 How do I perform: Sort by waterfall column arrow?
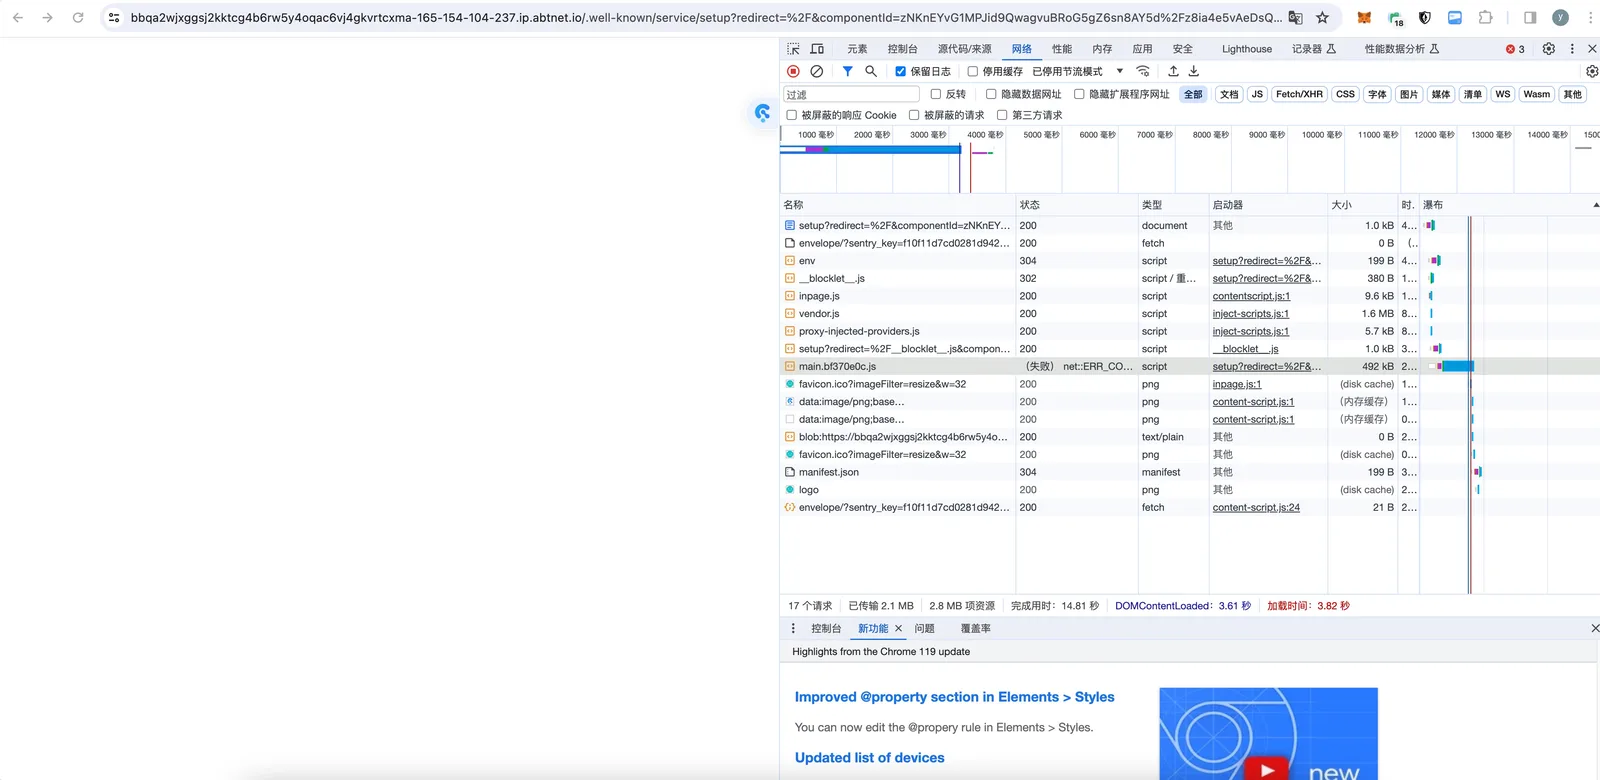[x=1595, y=205]
